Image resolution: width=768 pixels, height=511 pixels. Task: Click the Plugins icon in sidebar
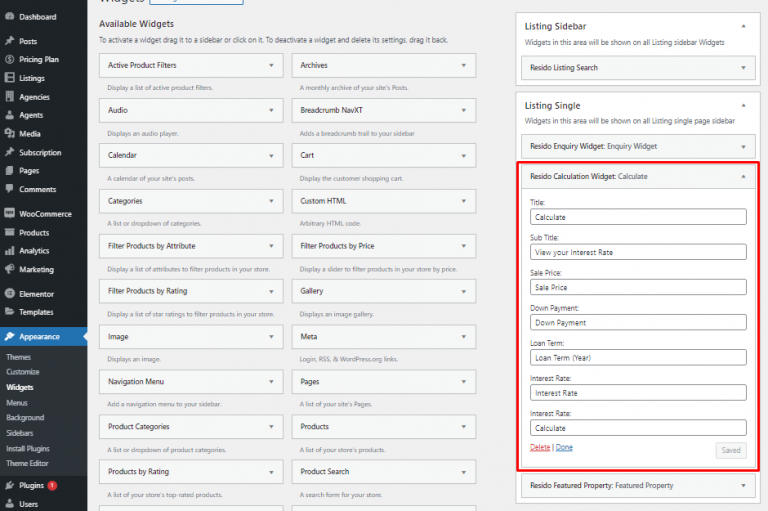point(9,485)
